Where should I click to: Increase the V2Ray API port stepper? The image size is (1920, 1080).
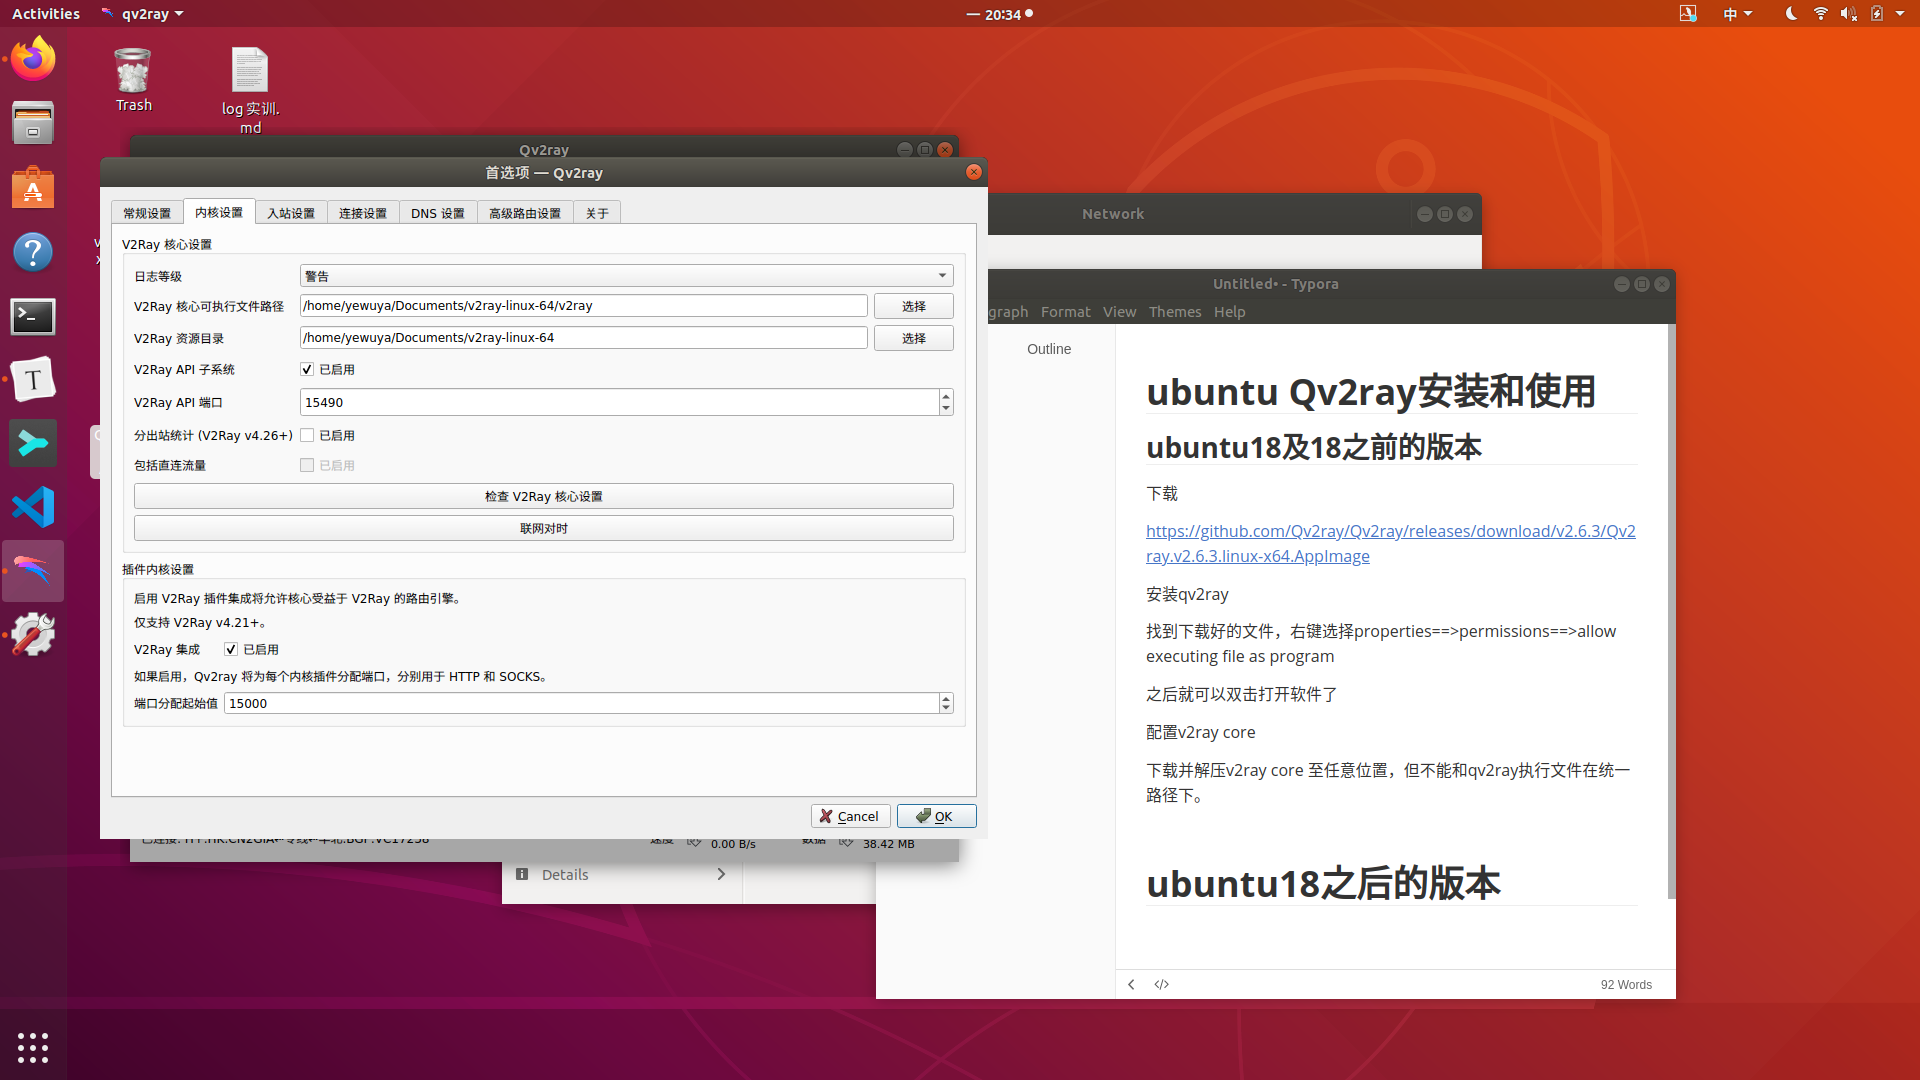coord(946,397)
